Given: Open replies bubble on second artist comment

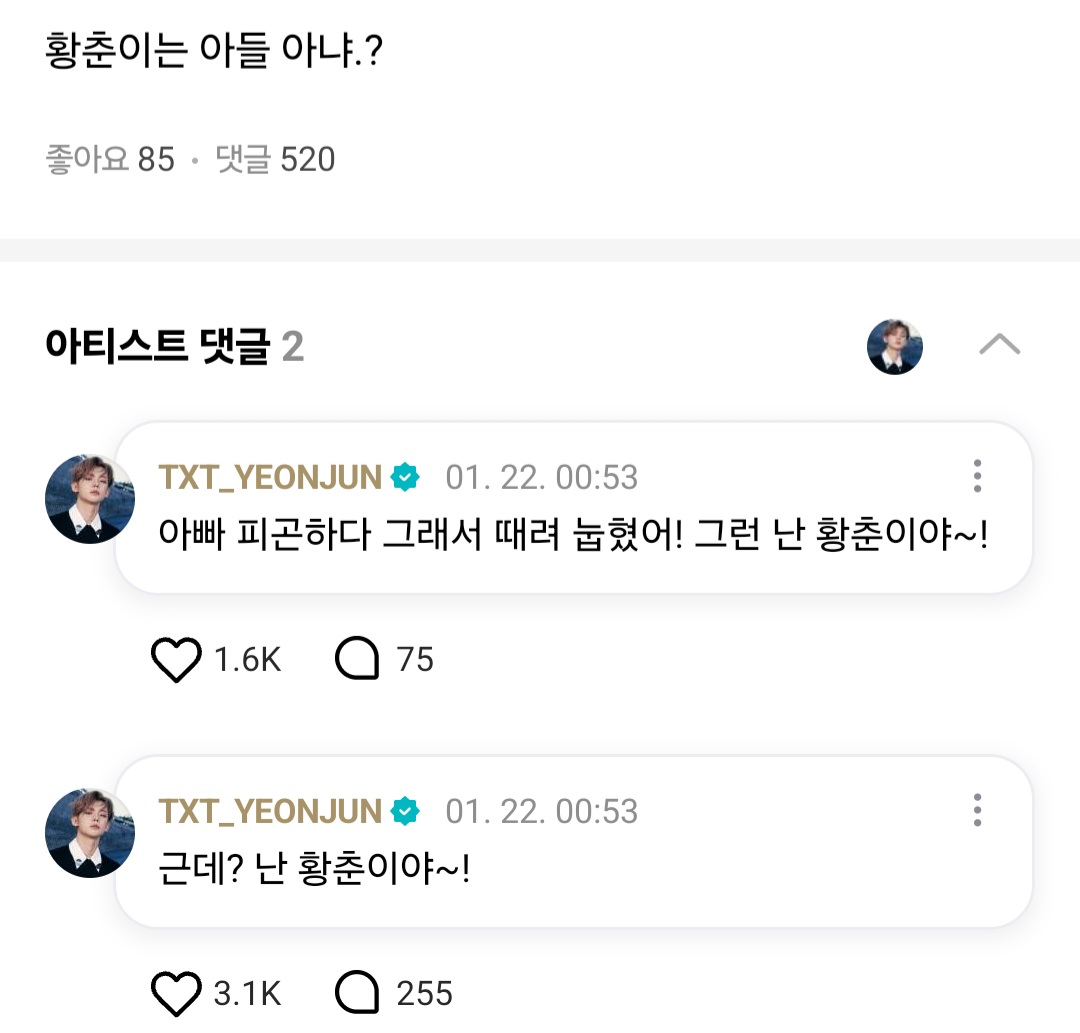Looking at the screenshot, I should [357, 994].
